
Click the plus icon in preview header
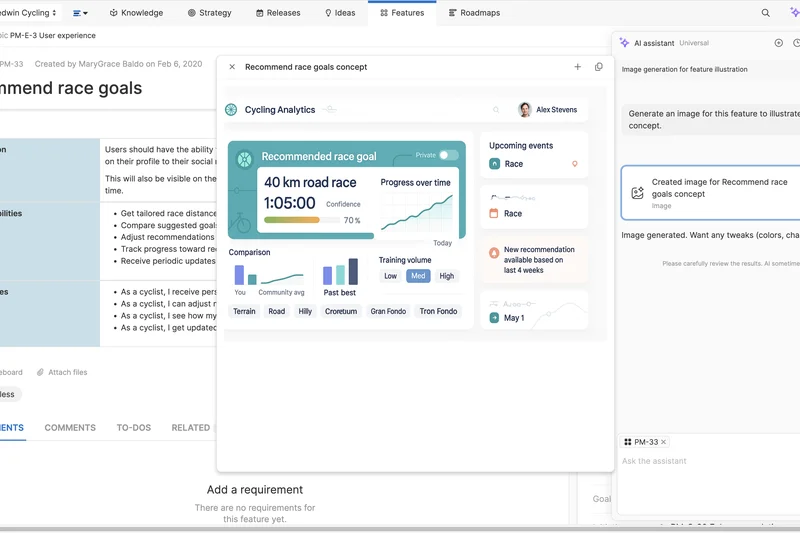point(577,67)
